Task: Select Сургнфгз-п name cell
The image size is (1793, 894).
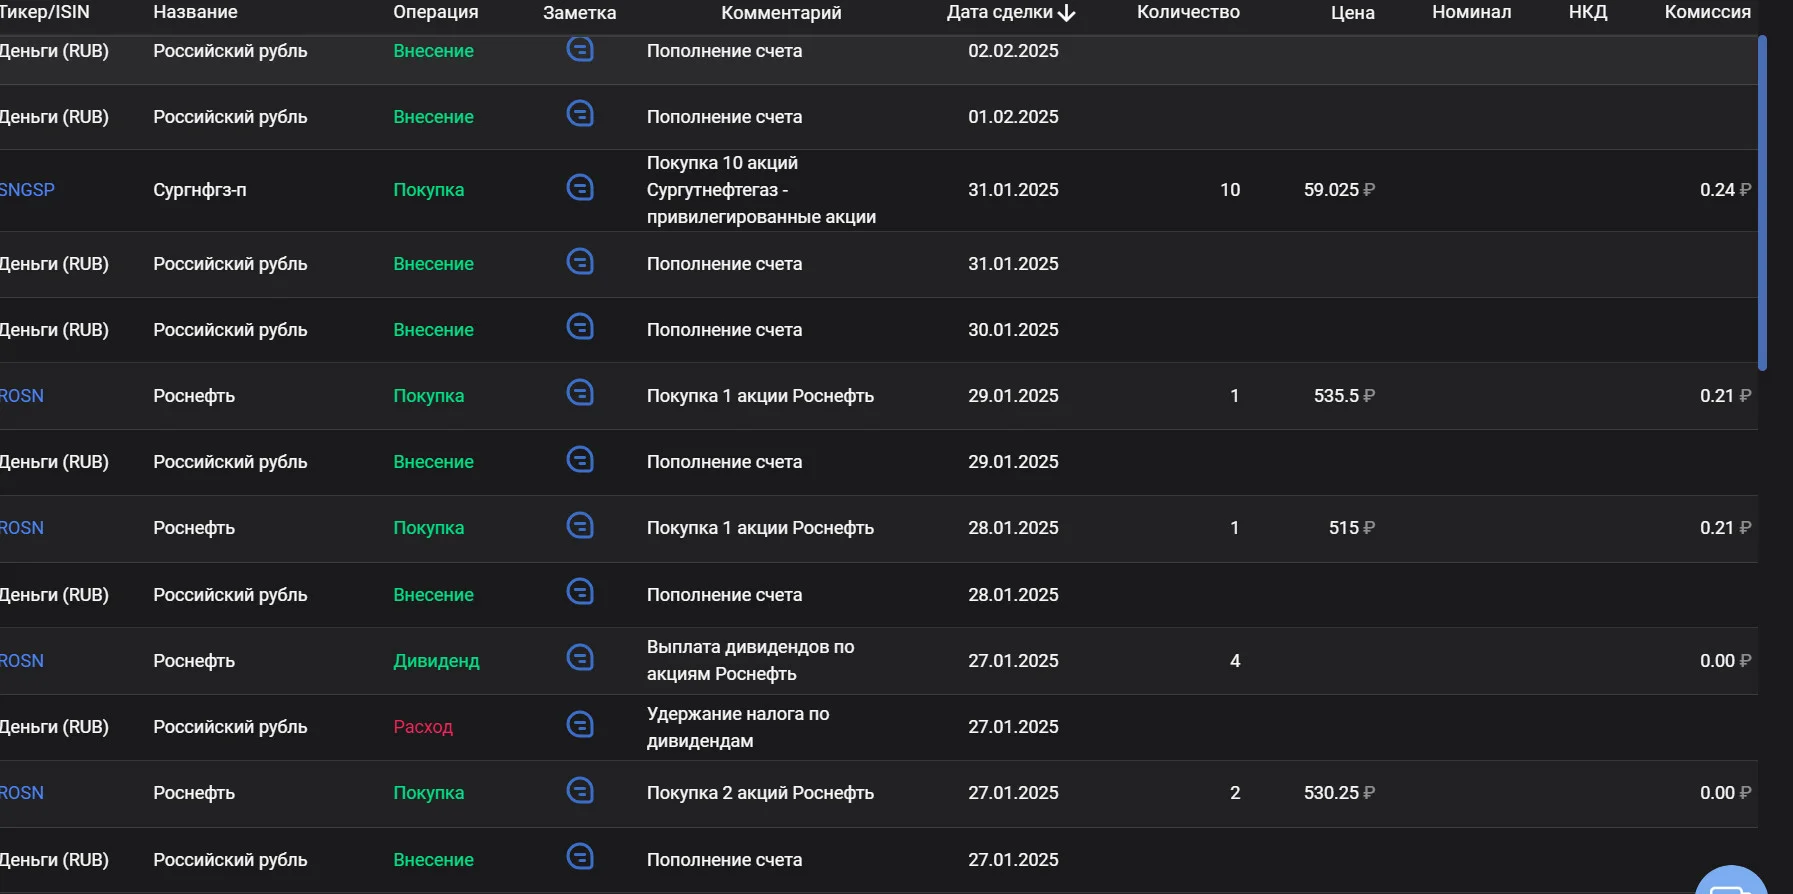Action: [199, 190]
